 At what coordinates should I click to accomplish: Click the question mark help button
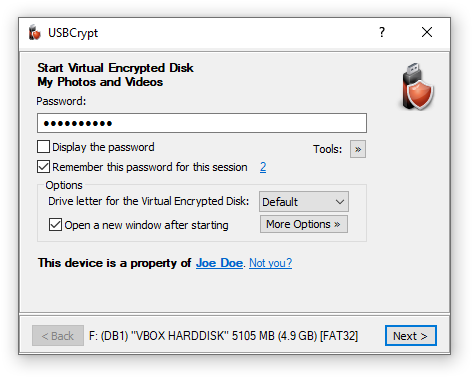(x=382, y=32)
